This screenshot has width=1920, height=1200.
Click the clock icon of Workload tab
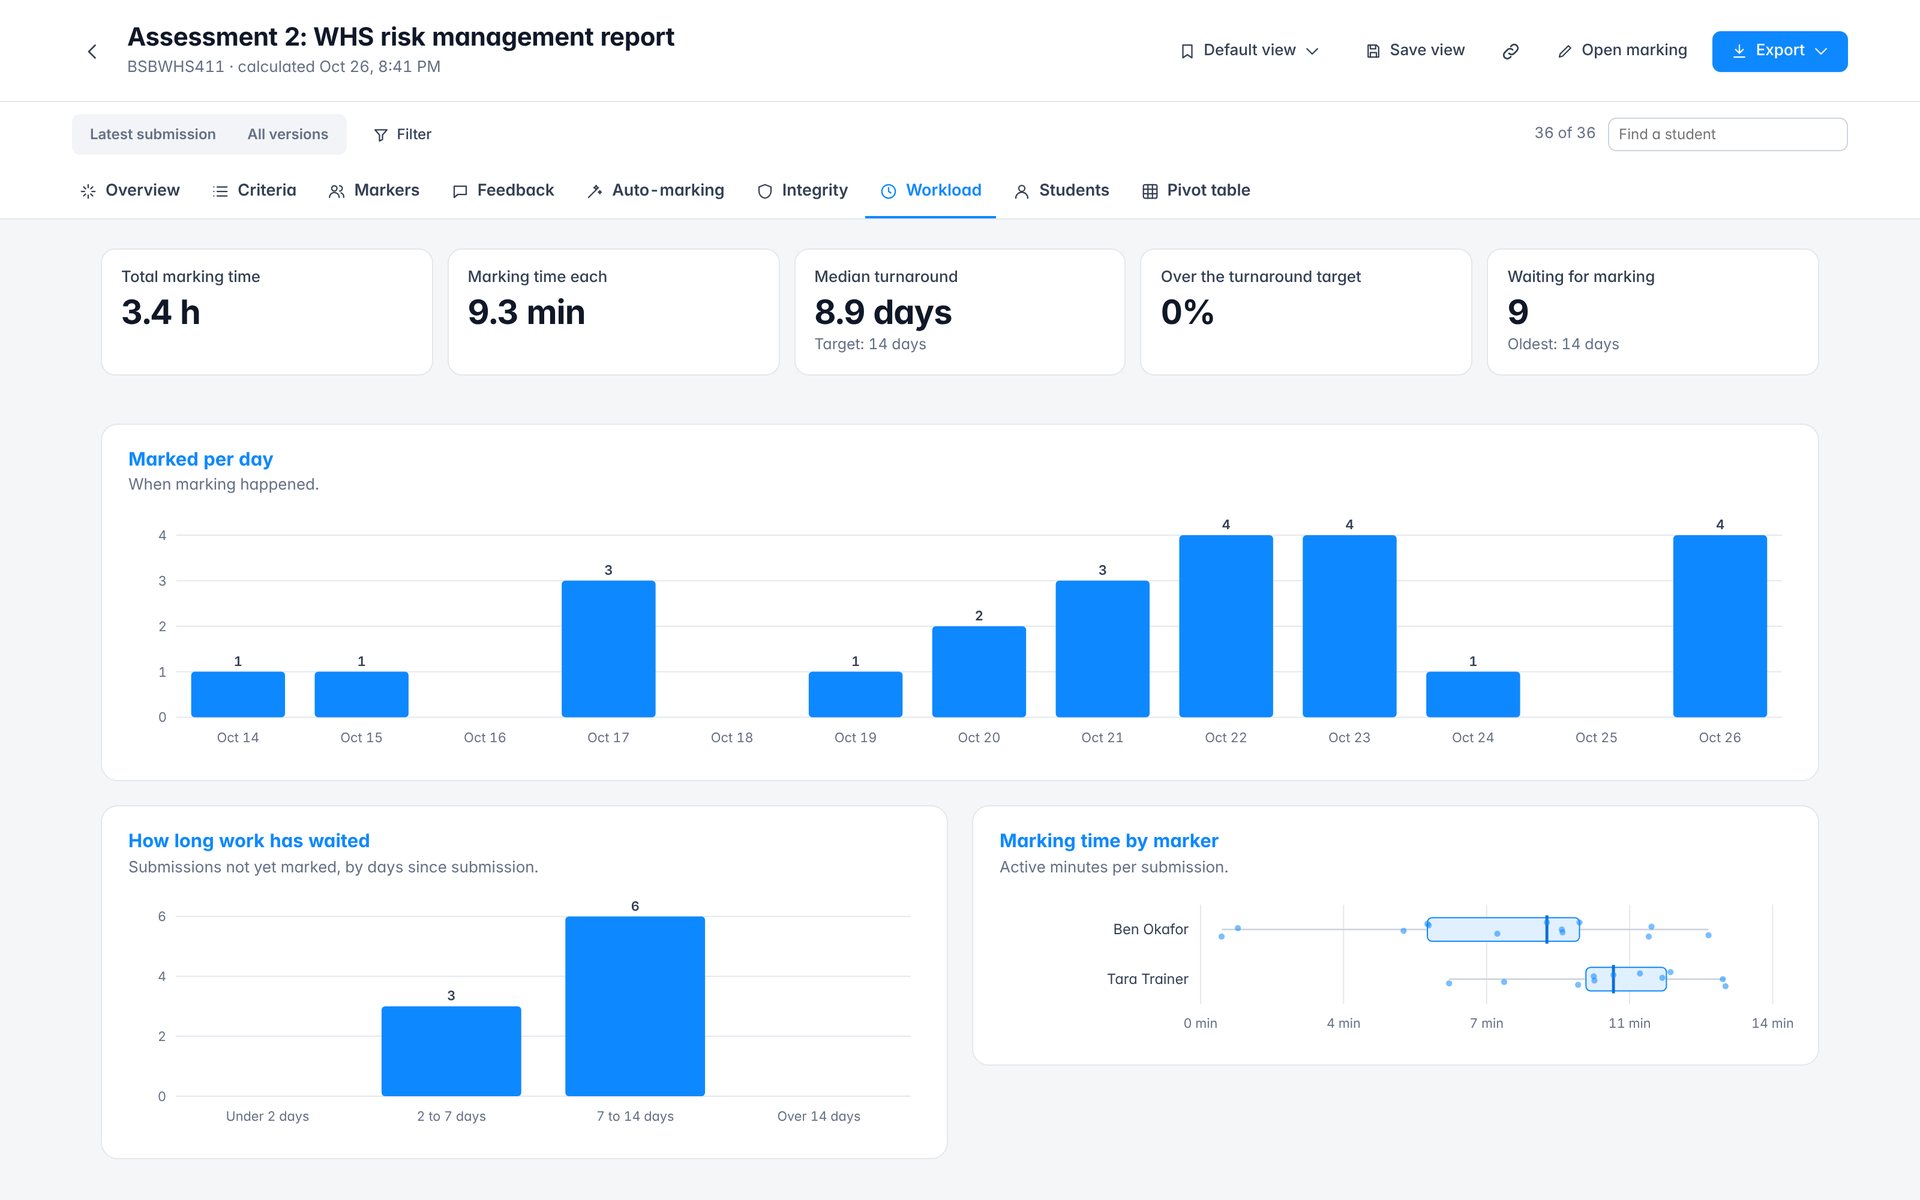tap(888, 191)
